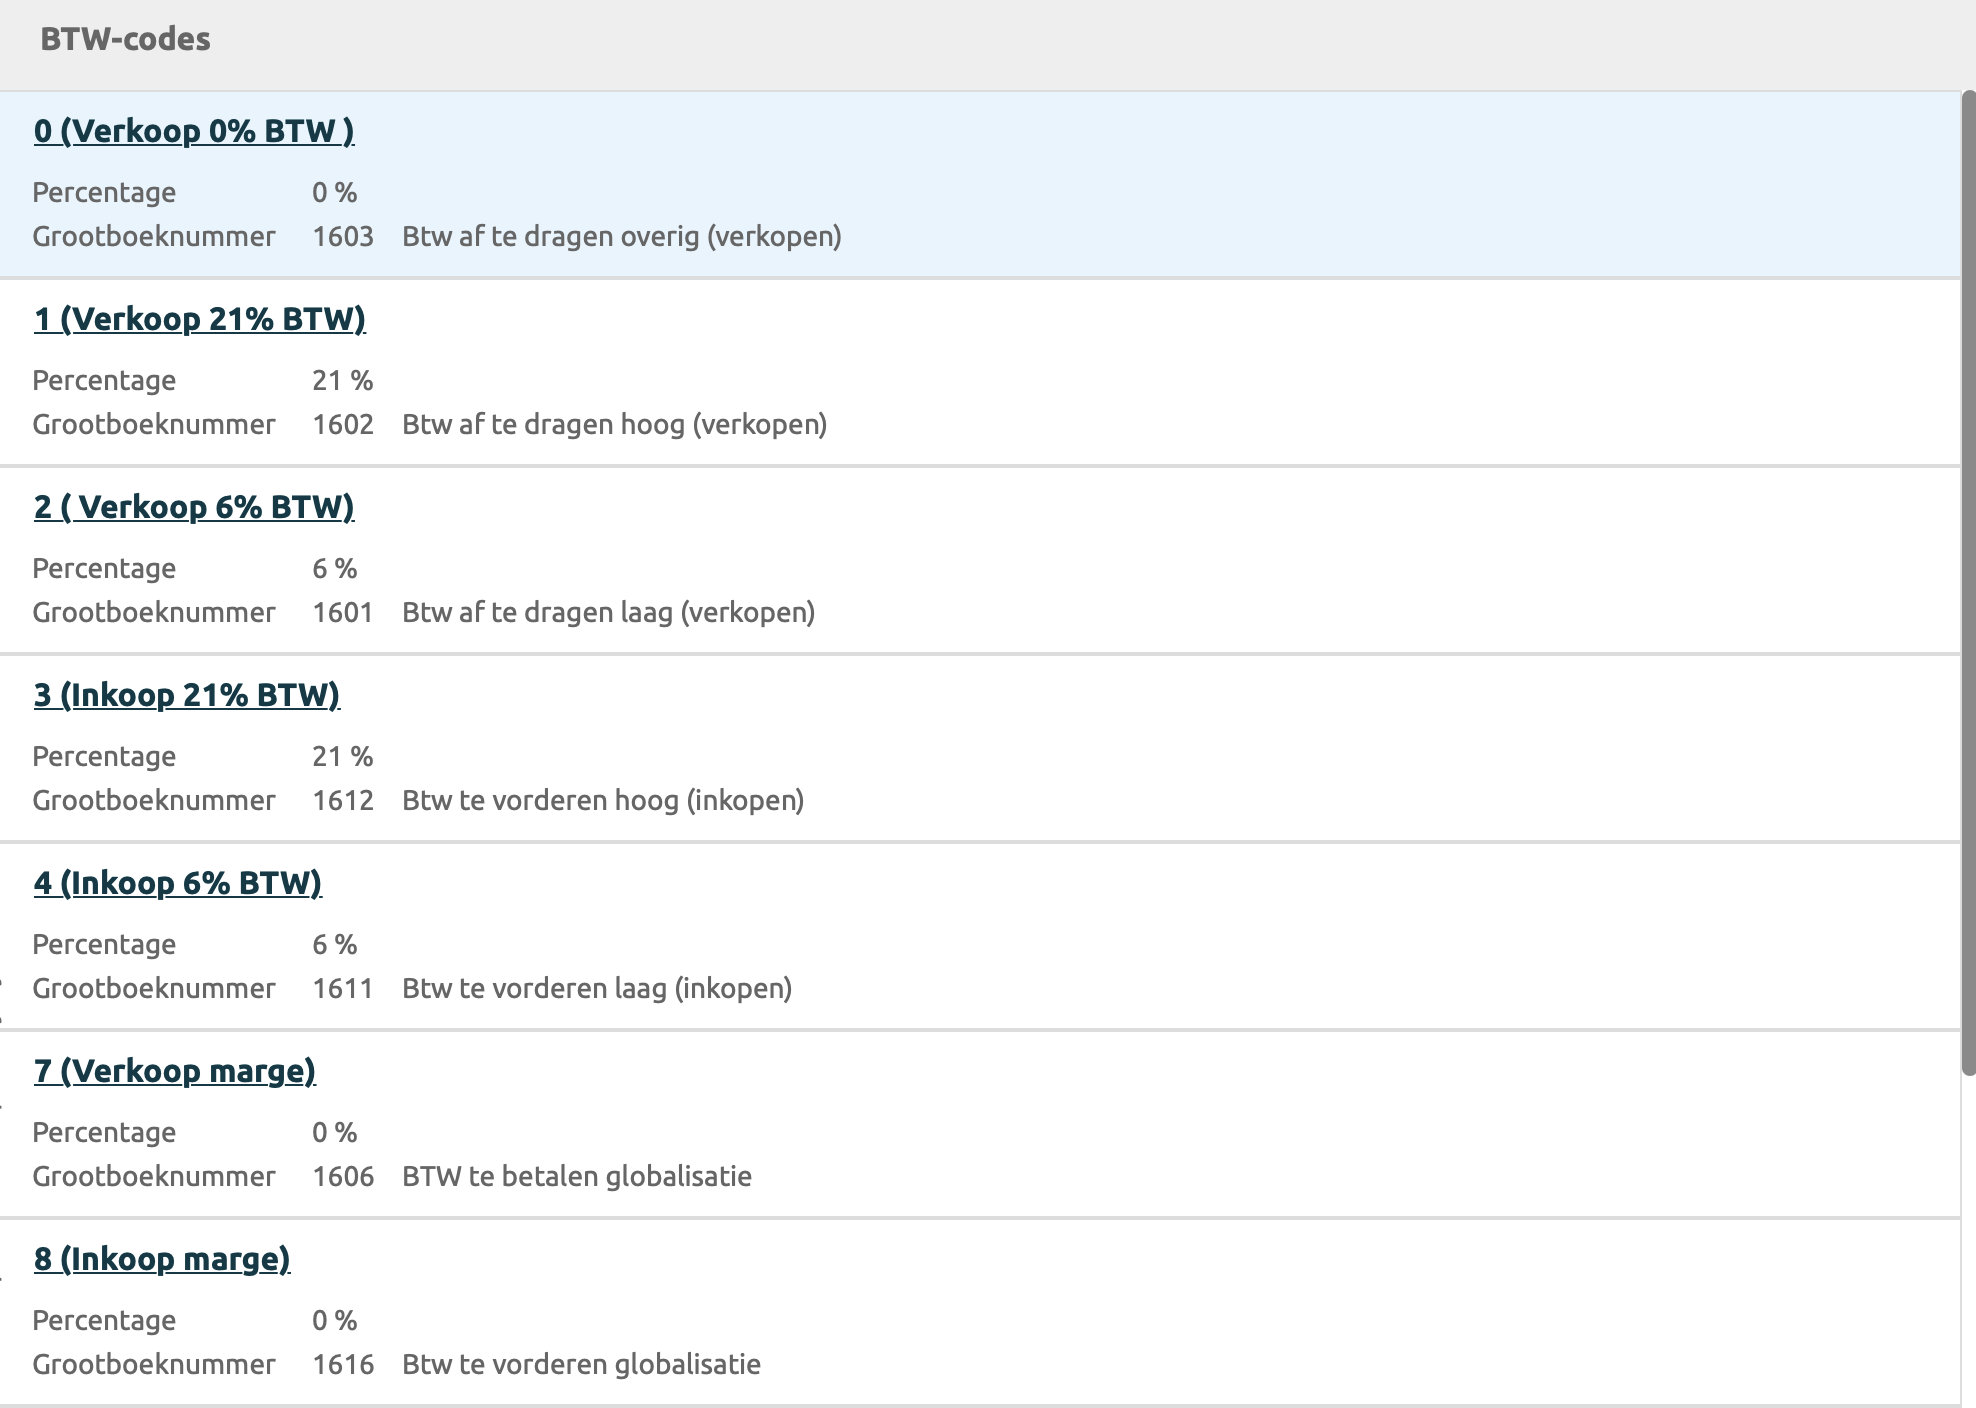Viewport: 1976px width, 1408px height.
Task: Click the '2 ( Verkoop 6% BTW)' link
Action: (194, 507)
